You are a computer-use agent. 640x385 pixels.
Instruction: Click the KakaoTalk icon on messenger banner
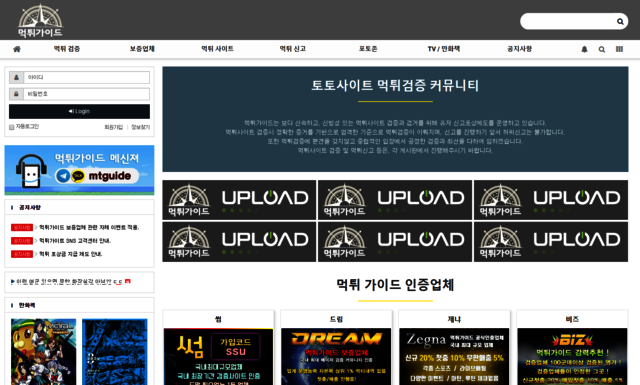(x=78, y=176)
